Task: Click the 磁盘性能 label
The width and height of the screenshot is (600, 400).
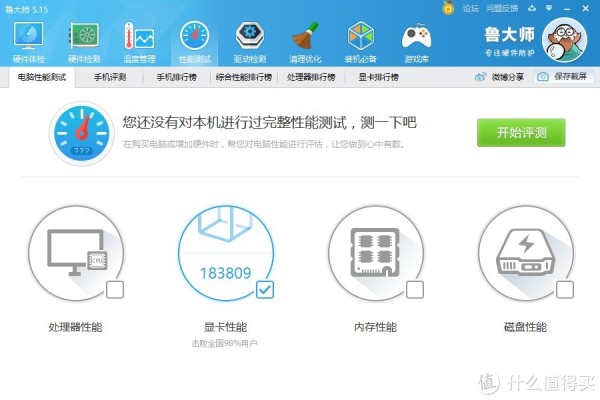Action: click(525, 327)
